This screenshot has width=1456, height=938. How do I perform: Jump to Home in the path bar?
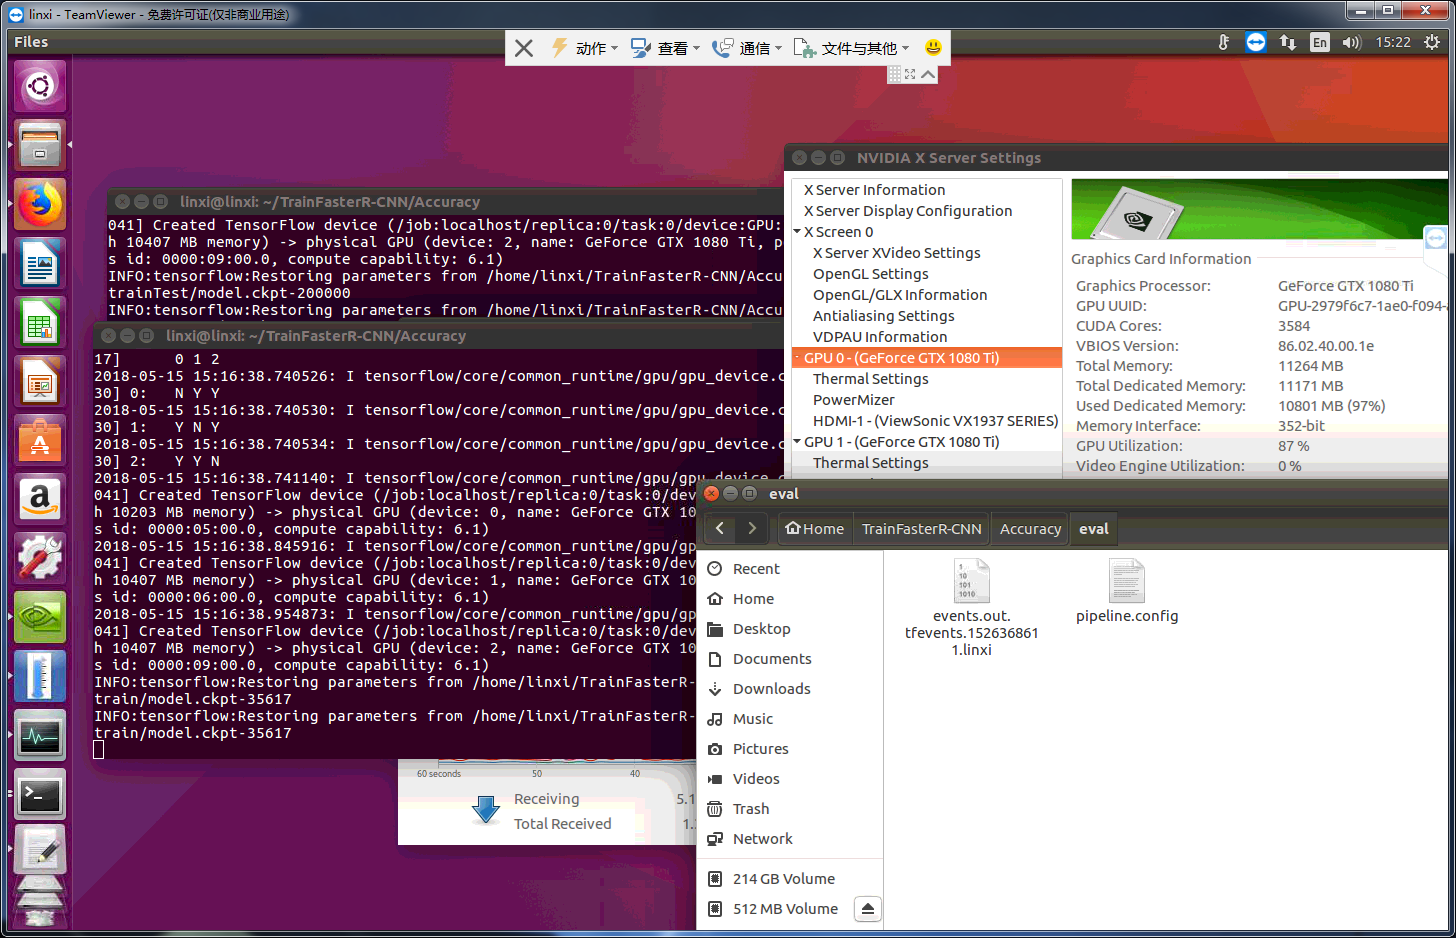click(x=815, y=529)
